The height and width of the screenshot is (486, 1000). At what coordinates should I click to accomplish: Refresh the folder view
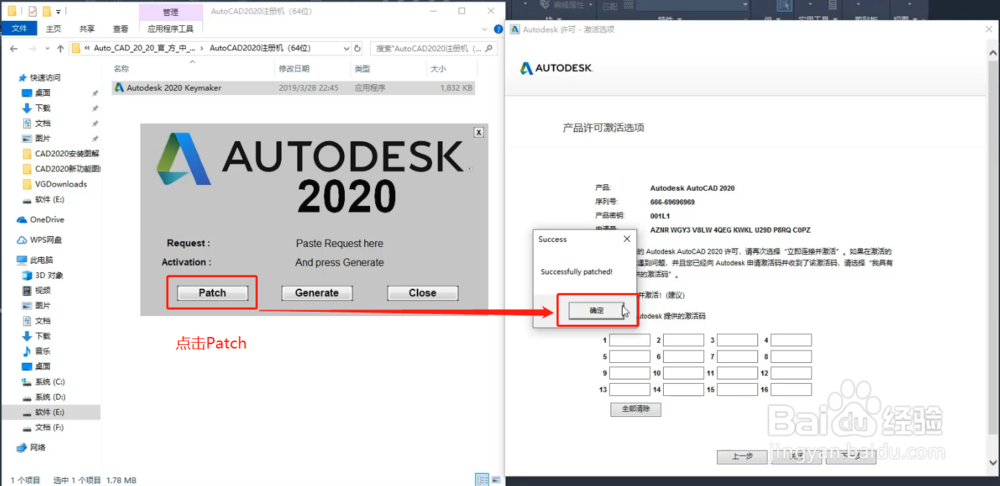[x=358, y=48]
